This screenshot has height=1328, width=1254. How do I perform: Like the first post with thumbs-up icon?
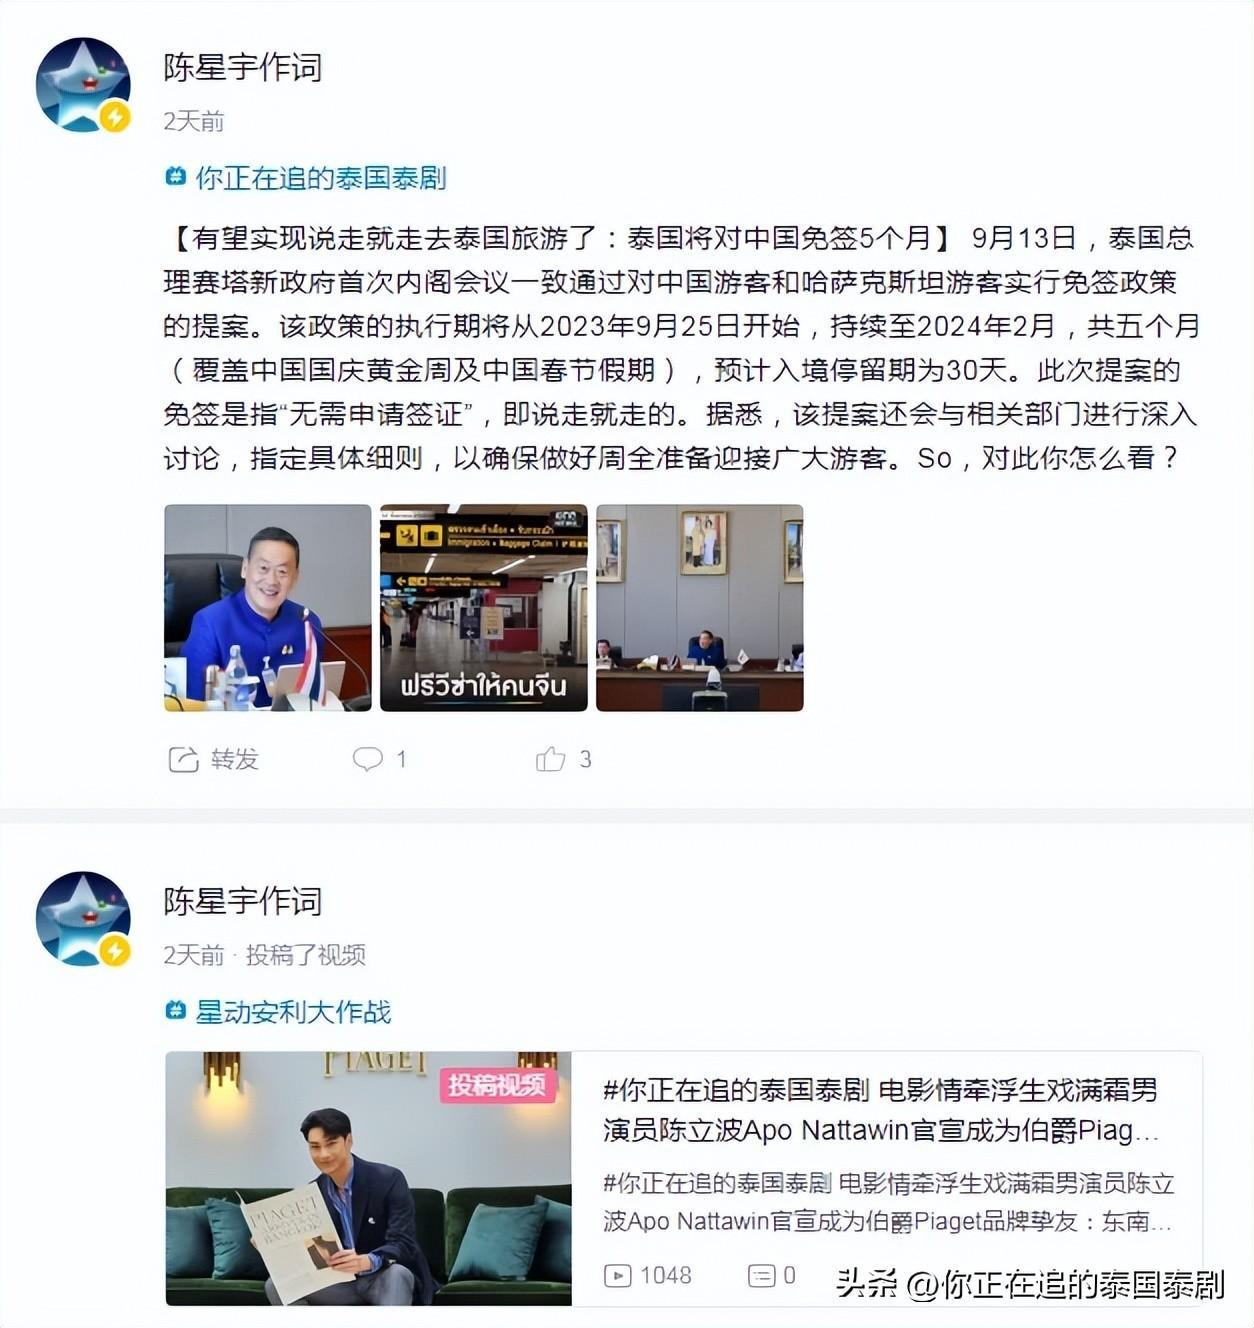[x=550, y=759]
